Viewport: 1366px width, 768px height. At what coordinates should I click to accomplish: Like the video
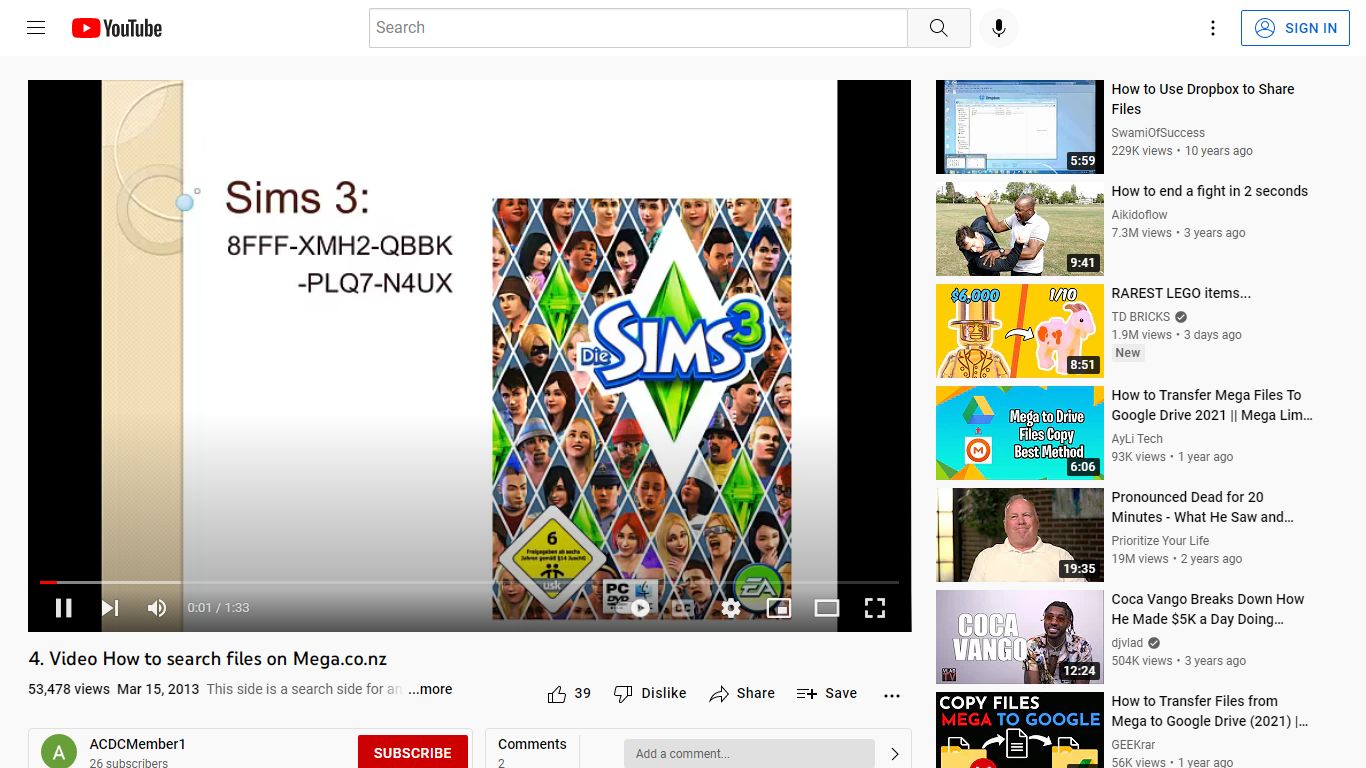coord(570,693)
